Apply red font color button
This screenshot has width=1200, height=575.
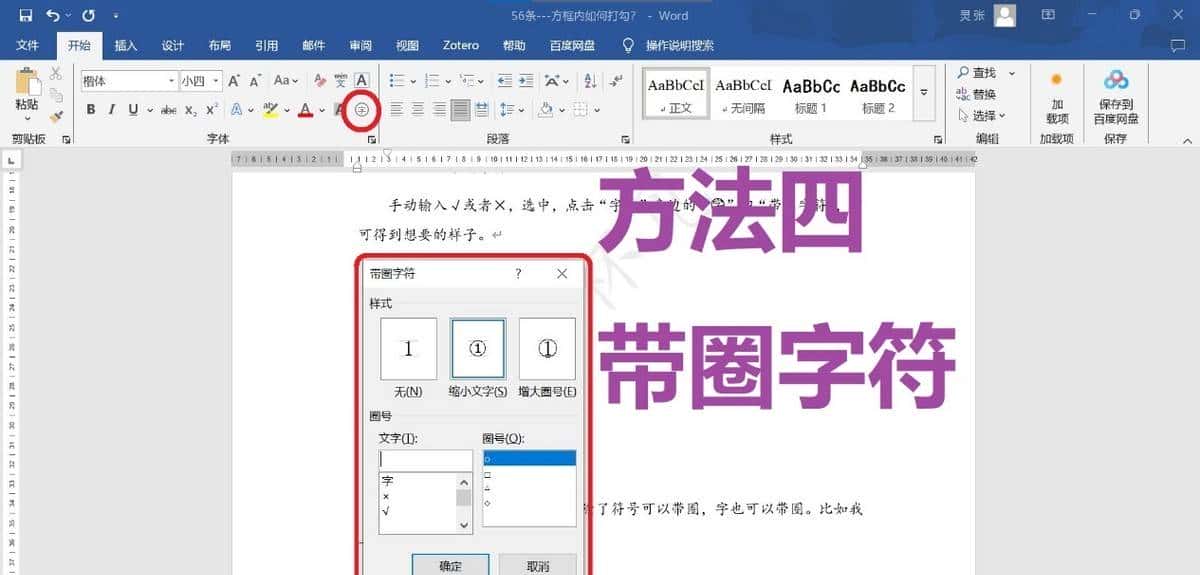tap(307, 110)
